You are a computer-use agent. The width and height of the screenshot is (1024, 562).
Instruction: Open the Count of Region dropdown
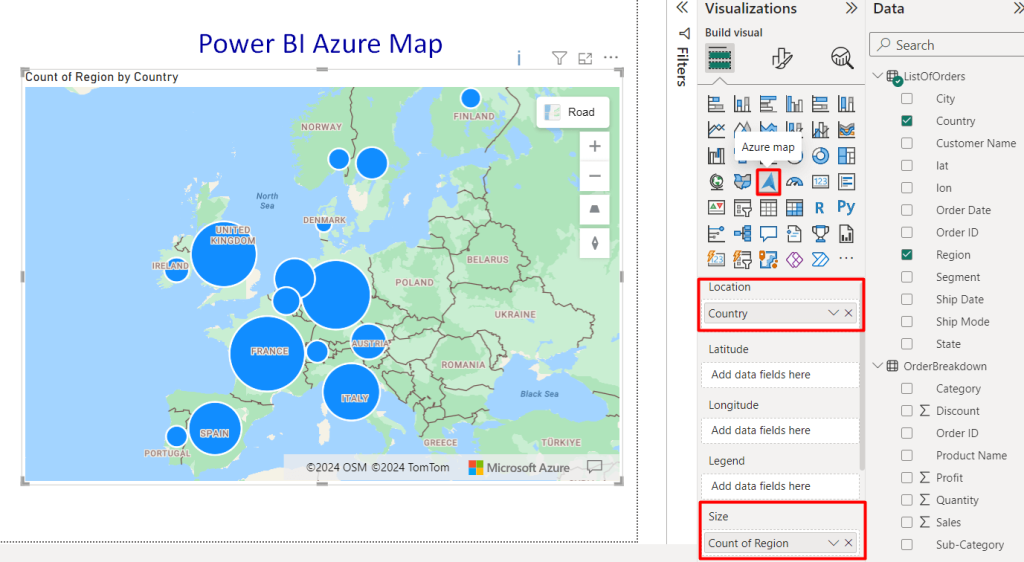pyautogui.click(x=834, y=543)
